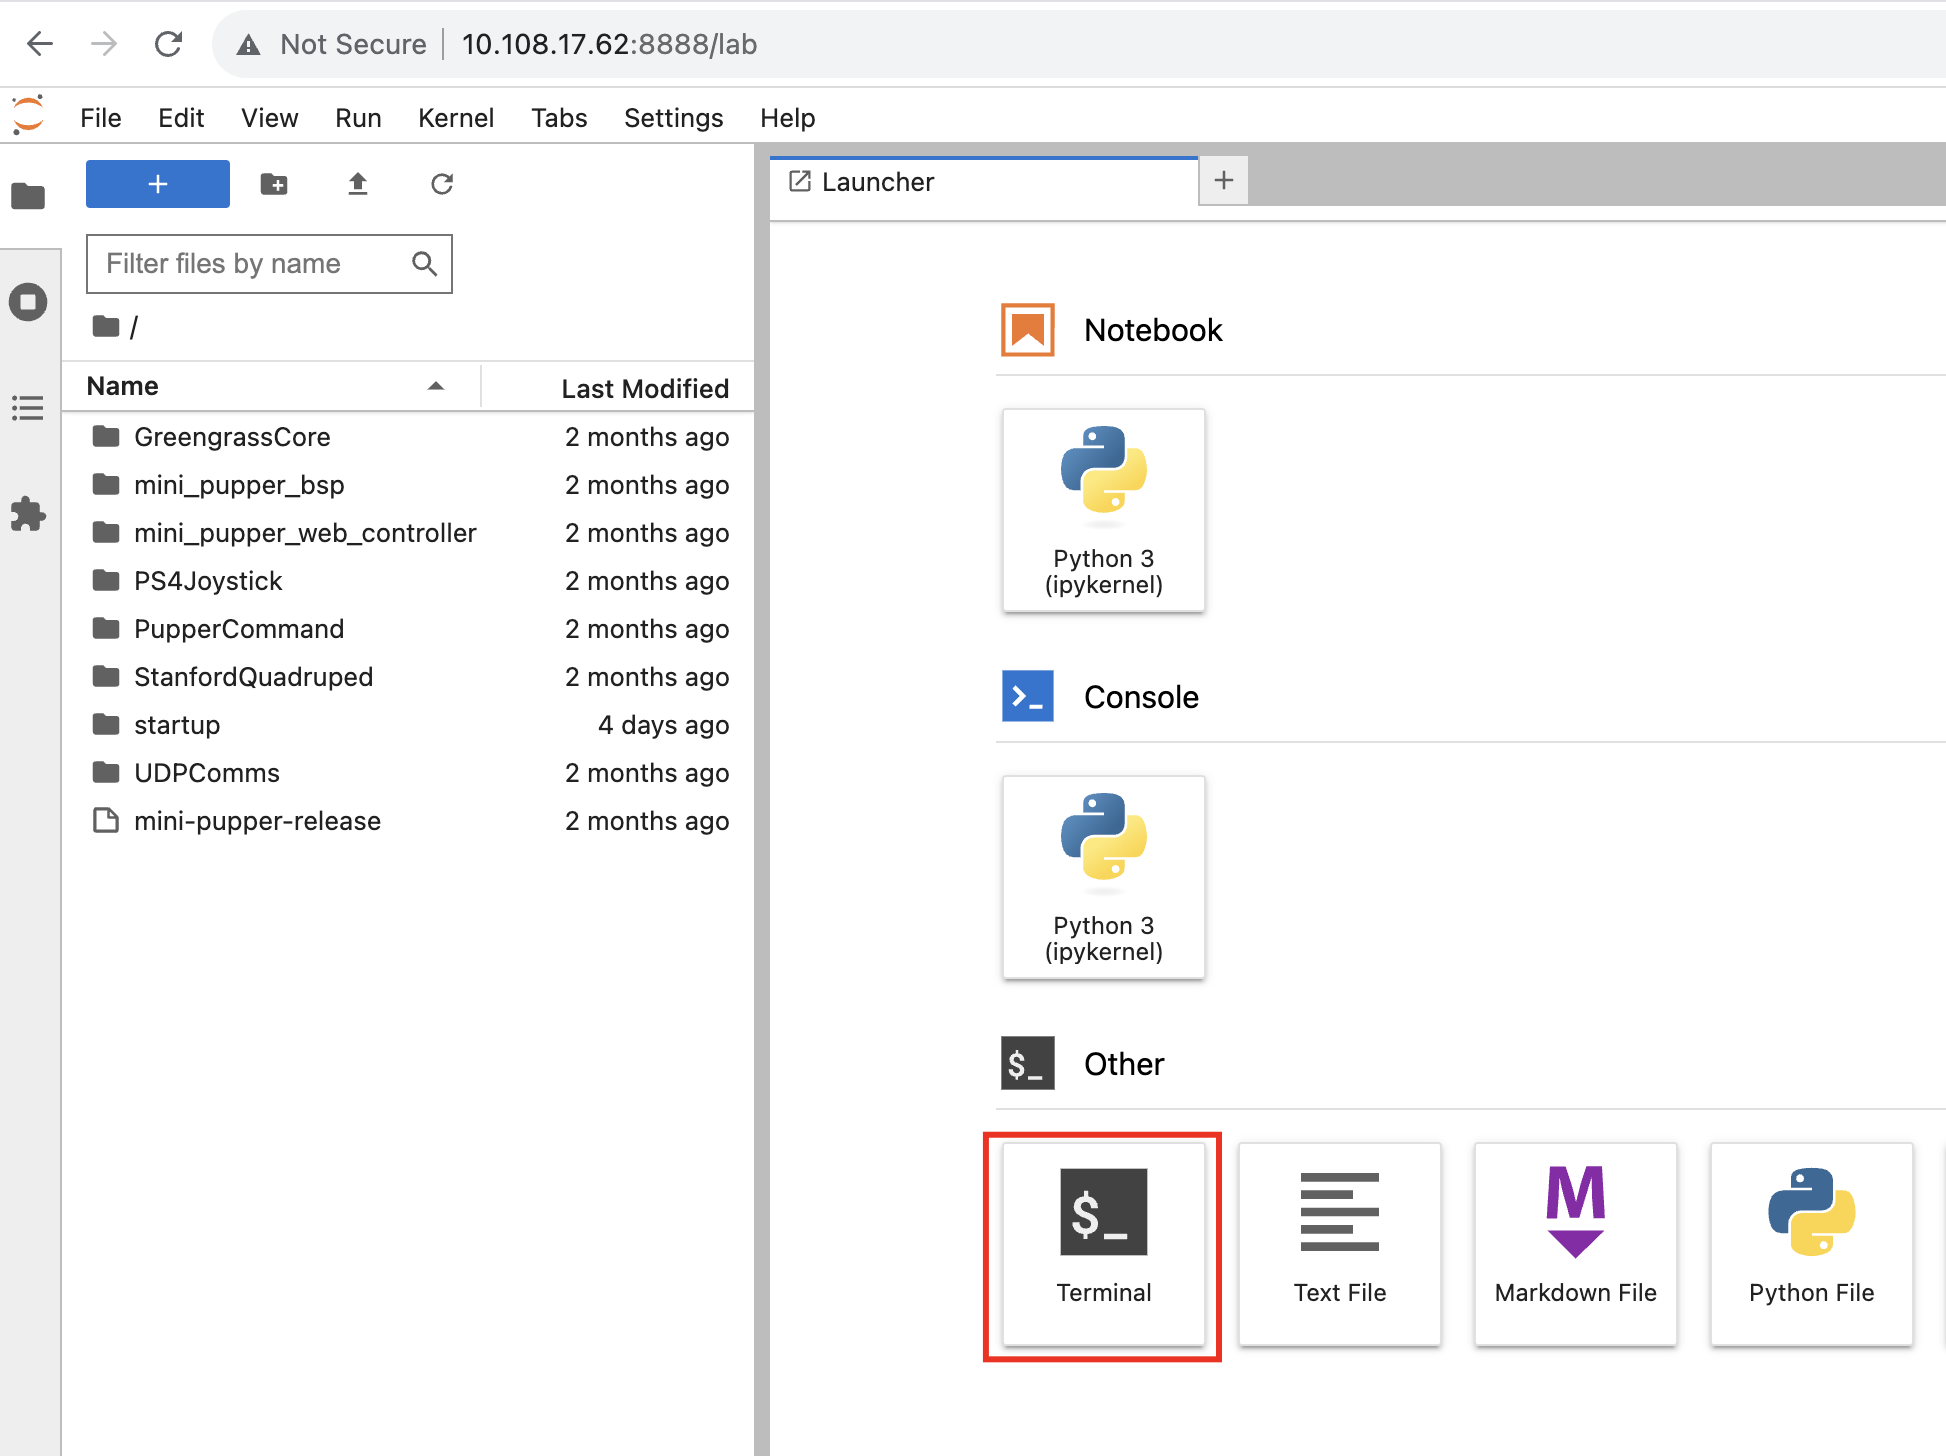
Task: Create a new Markdown File
Action: click(1575, 1243)
